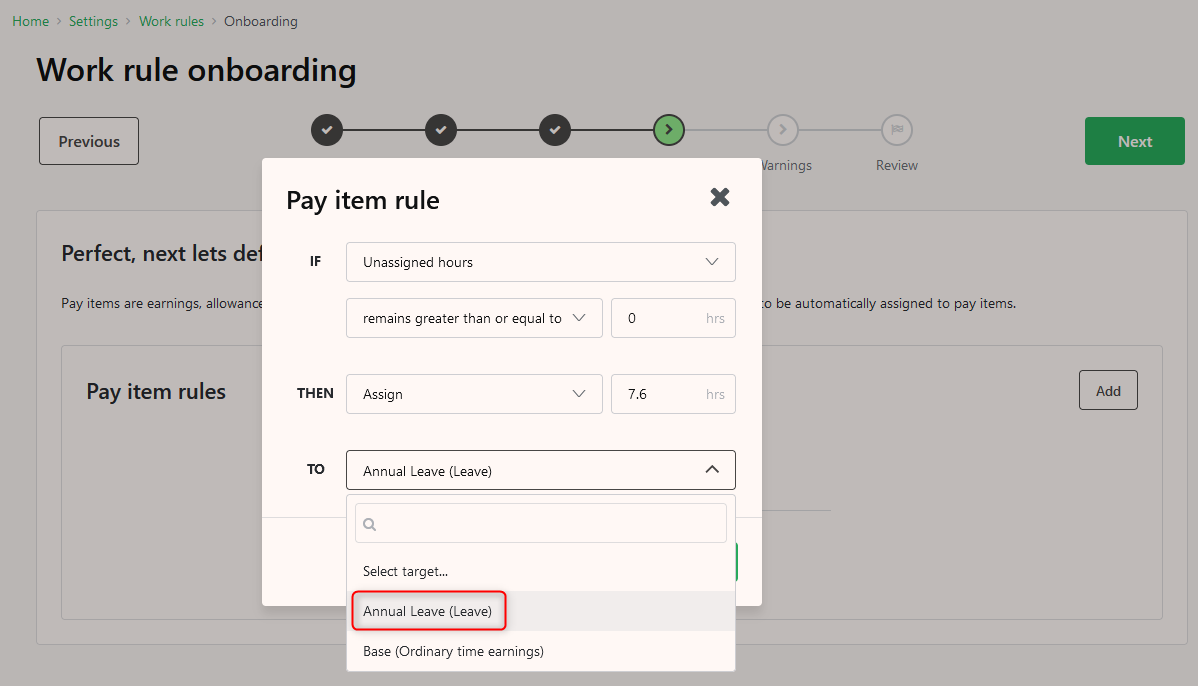1198x686 pixels.
Task: Click the Next button
Action: (1135, 141)
